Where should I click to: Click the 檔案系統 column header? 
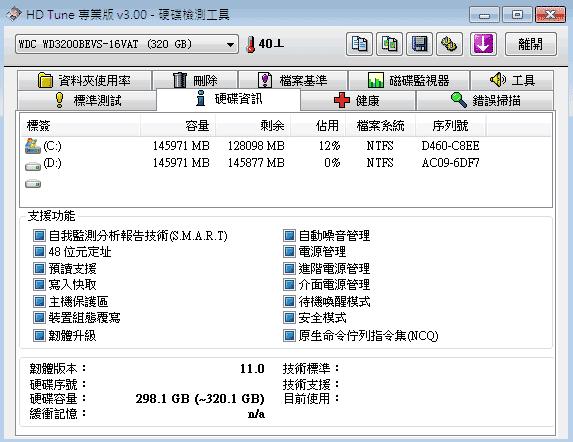380,126
